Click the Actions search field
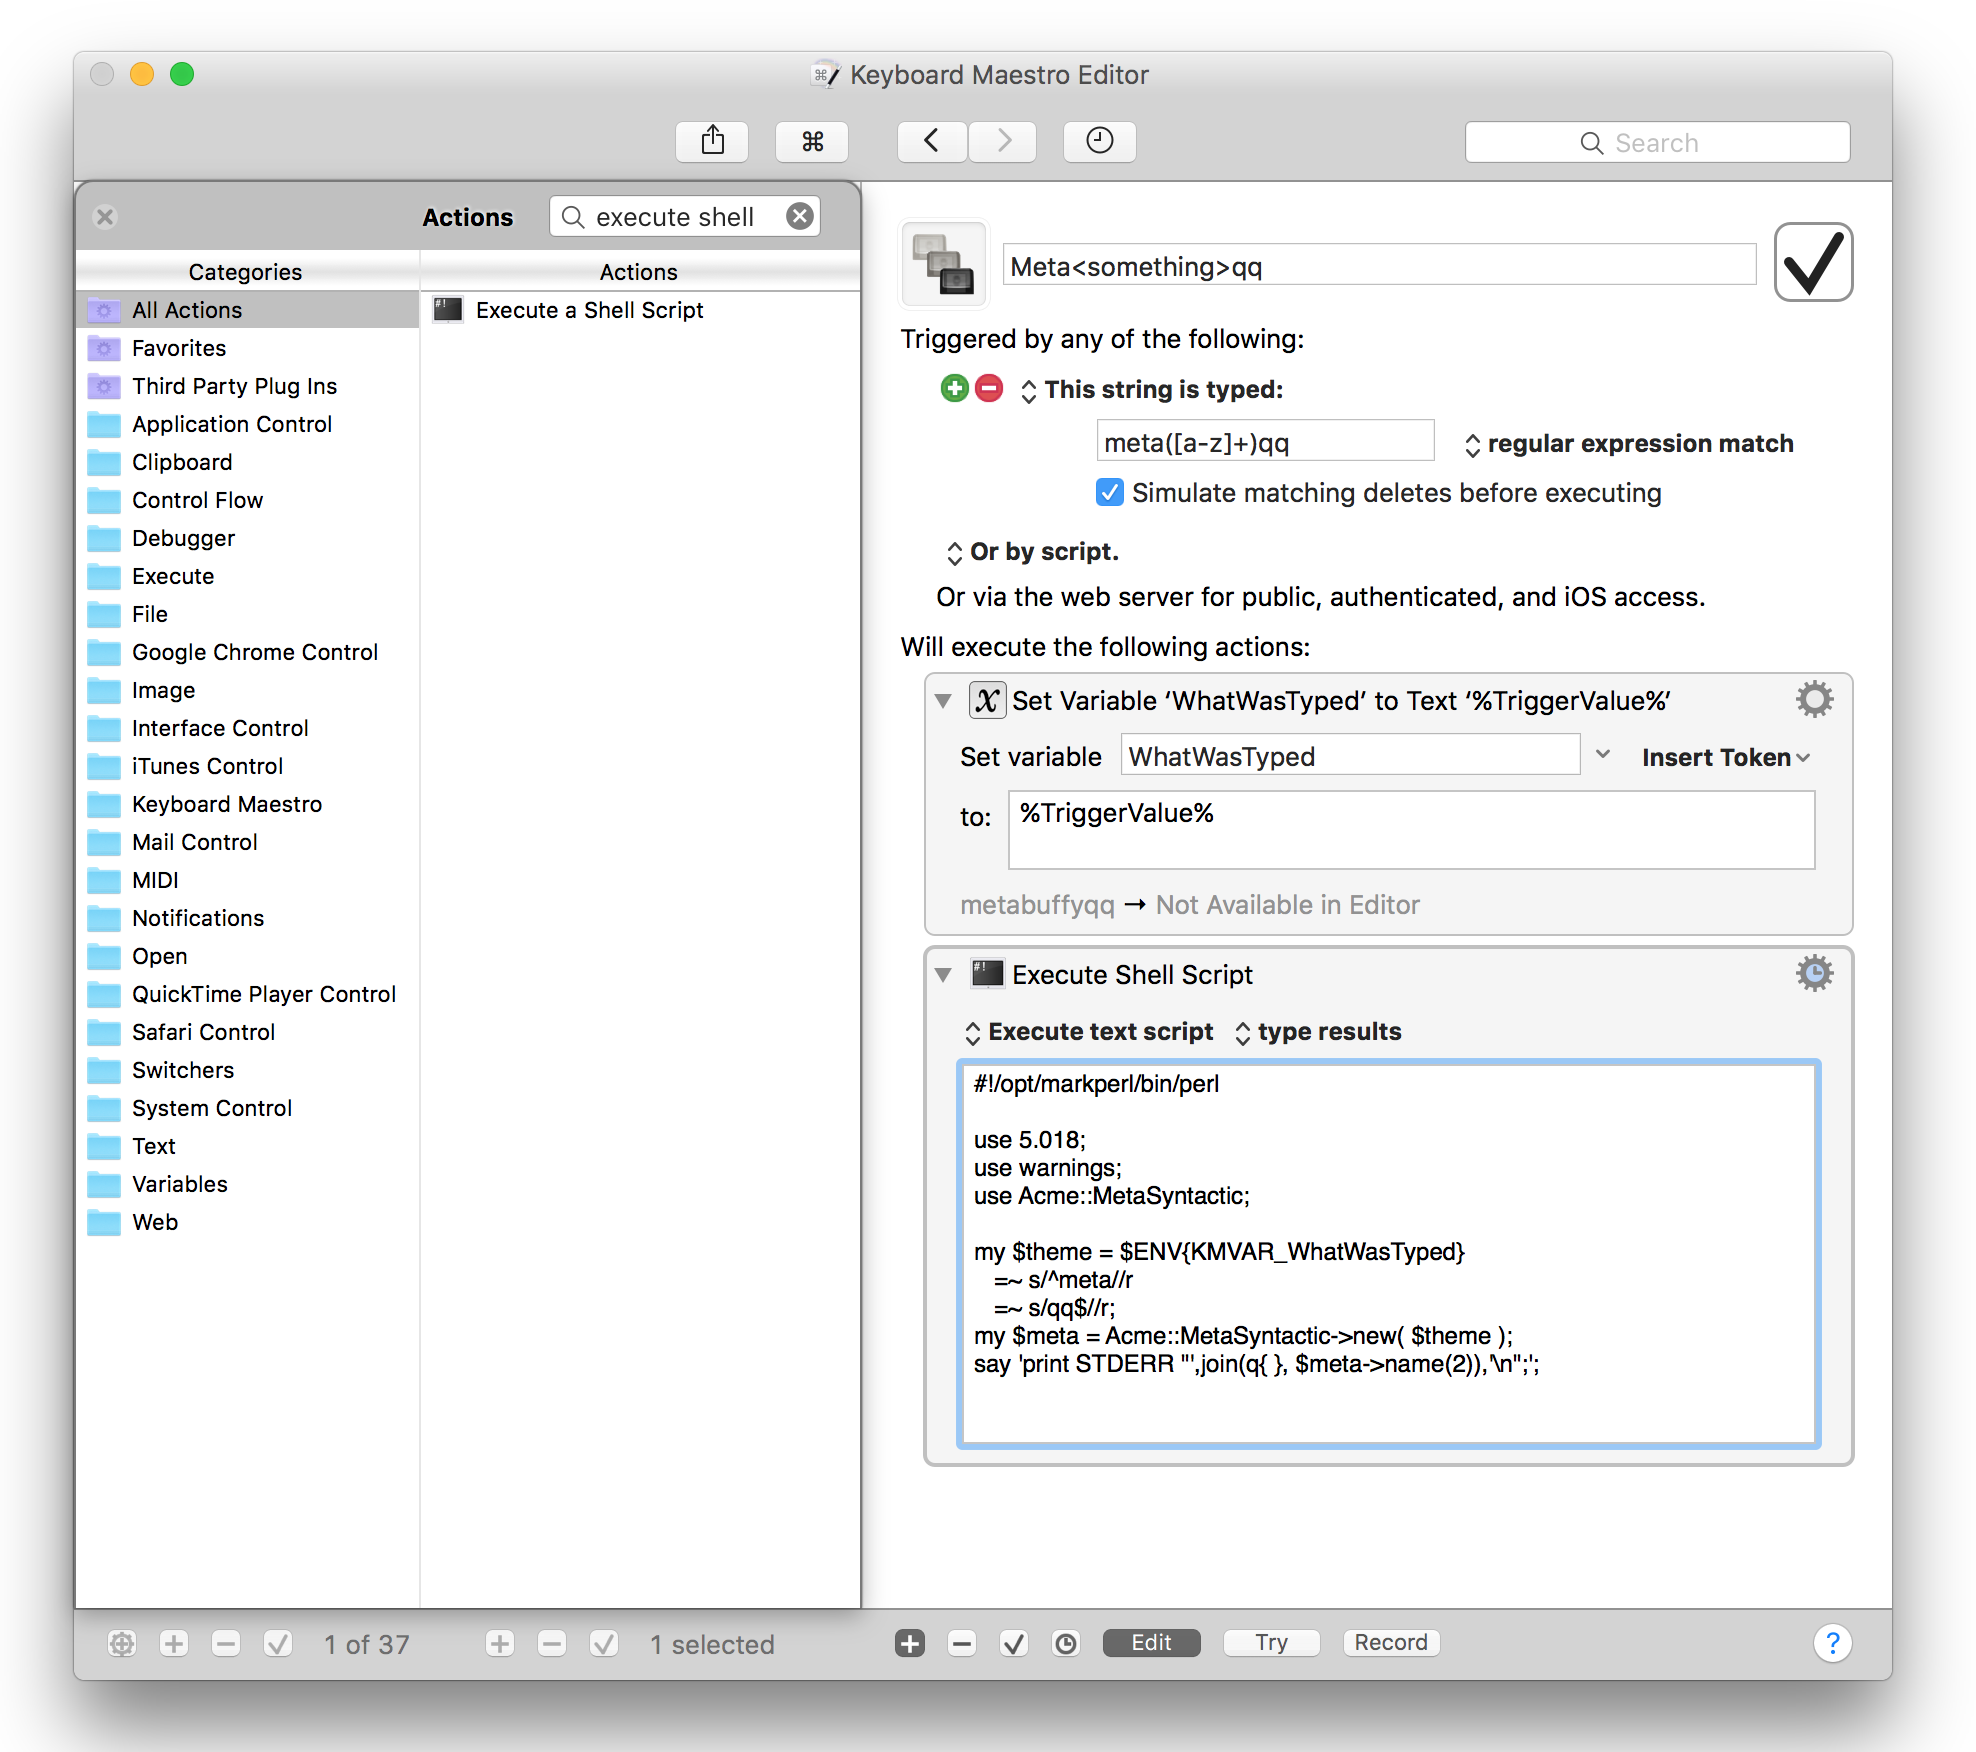This screenshot has width=1976, height=1752. pyautogui.click(x=685, y=216)
